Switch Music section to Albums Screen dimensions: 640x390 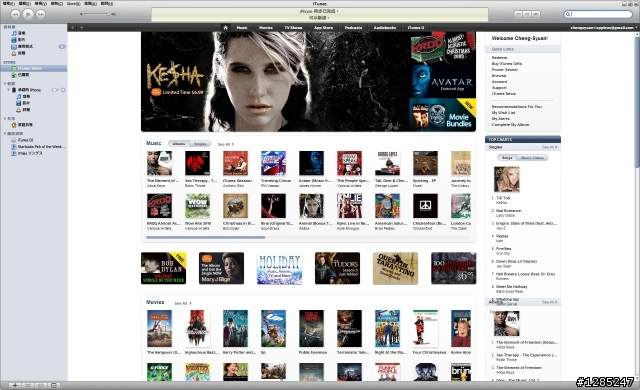click(179, 144)
